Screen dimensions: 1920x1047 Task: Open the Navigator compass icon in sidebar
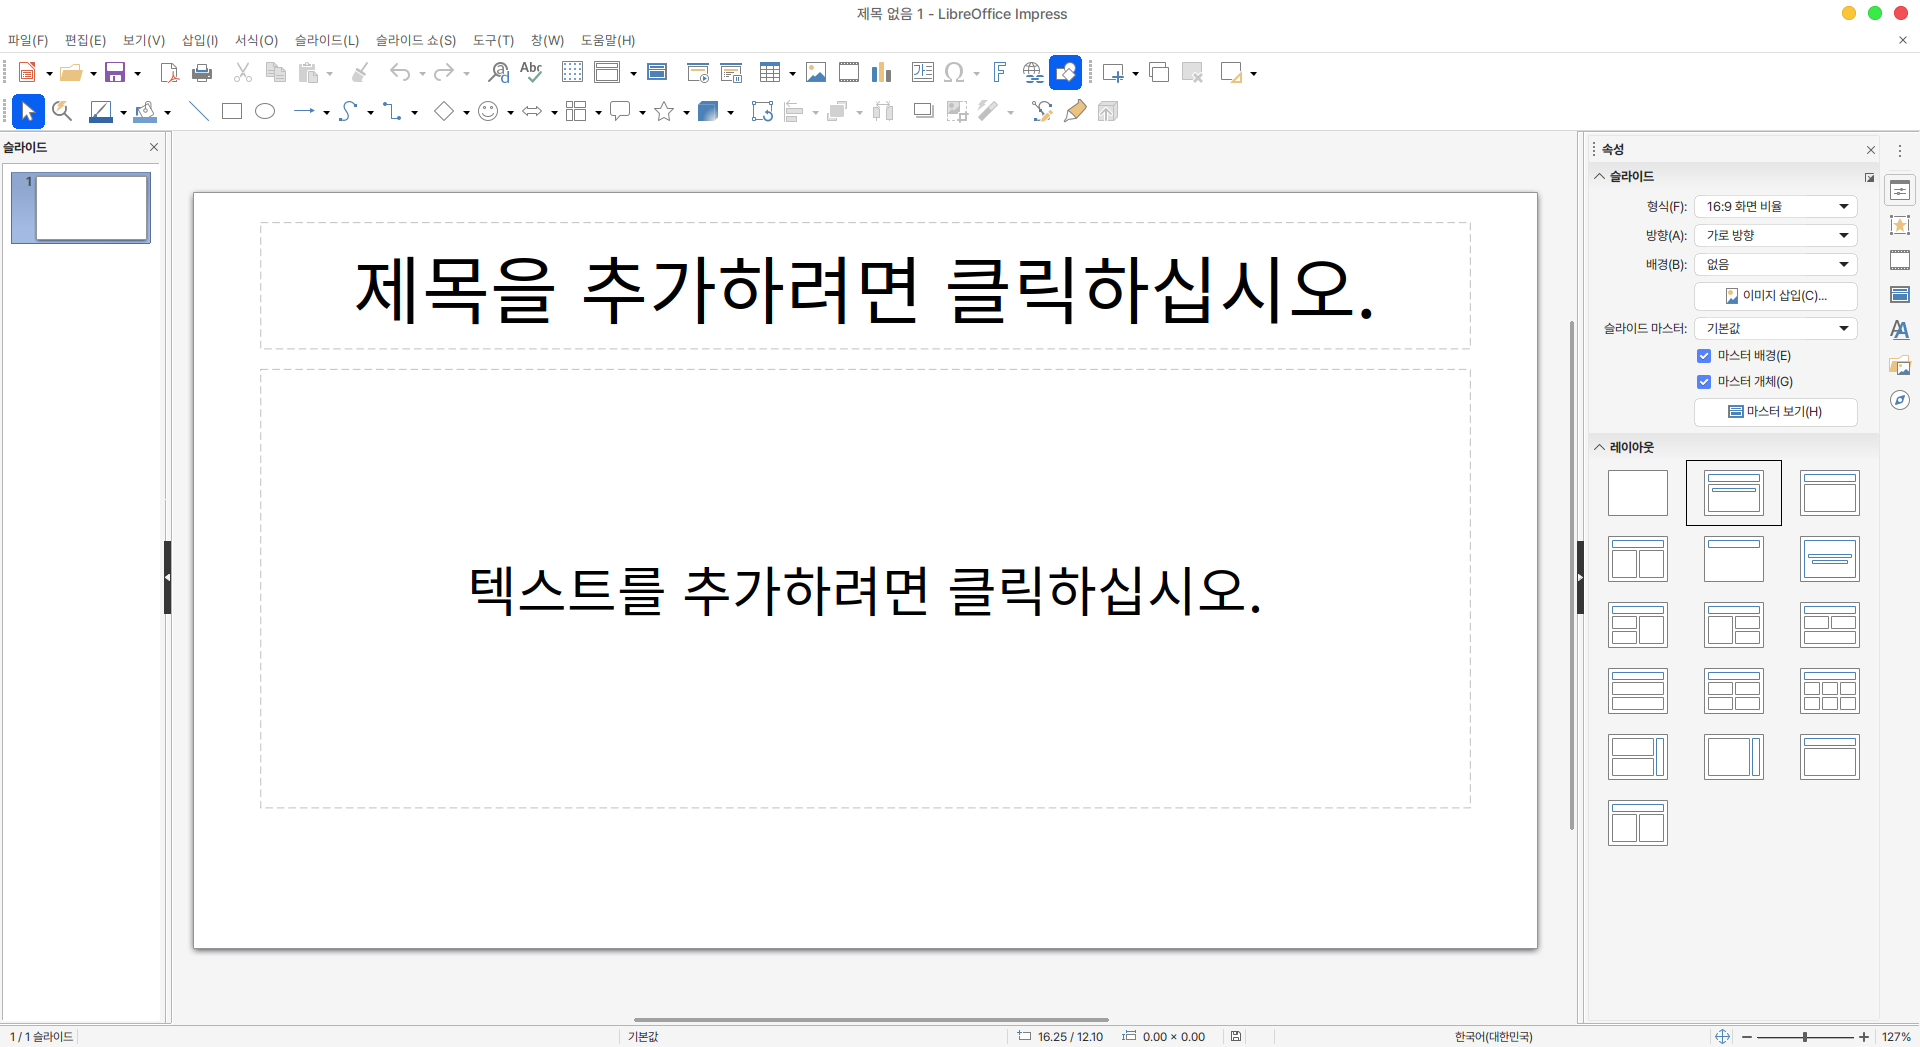click(x=1900, y=400)
